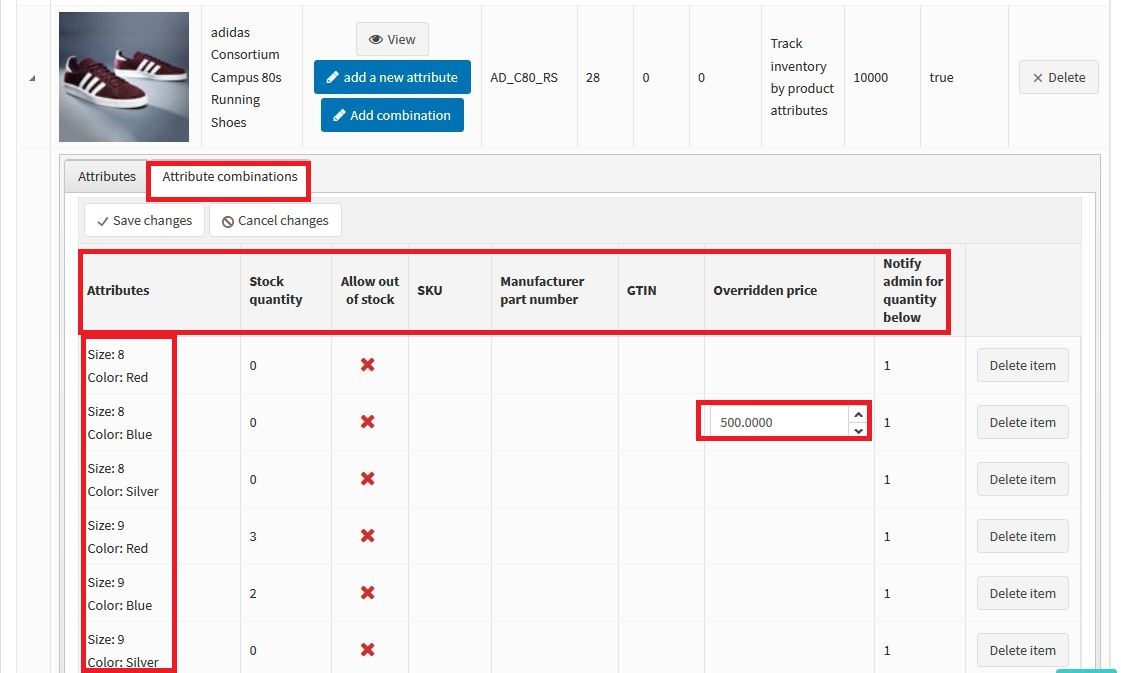The image size is (1121, 673).
Task: Decrease overridden price with down arrow
Action: (x=858, y=431)
